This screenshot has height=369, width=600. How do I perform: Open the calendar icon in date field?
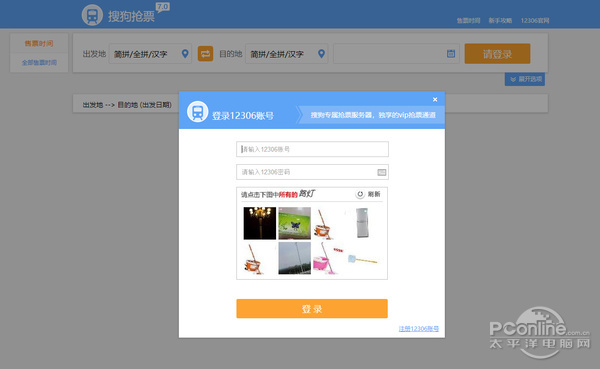coord(451,54)
